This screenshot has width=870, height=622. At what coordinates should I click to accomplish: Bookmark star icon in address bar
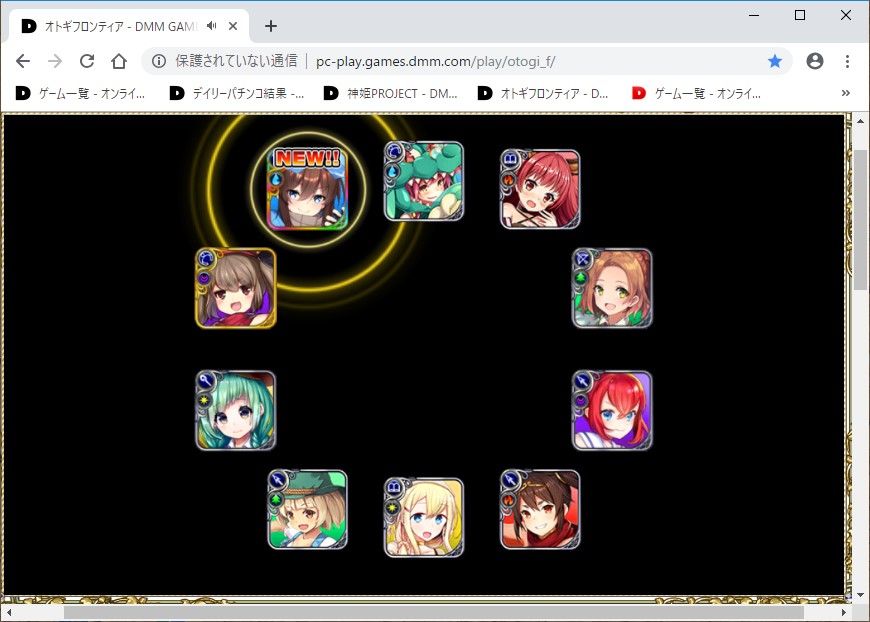775,61
